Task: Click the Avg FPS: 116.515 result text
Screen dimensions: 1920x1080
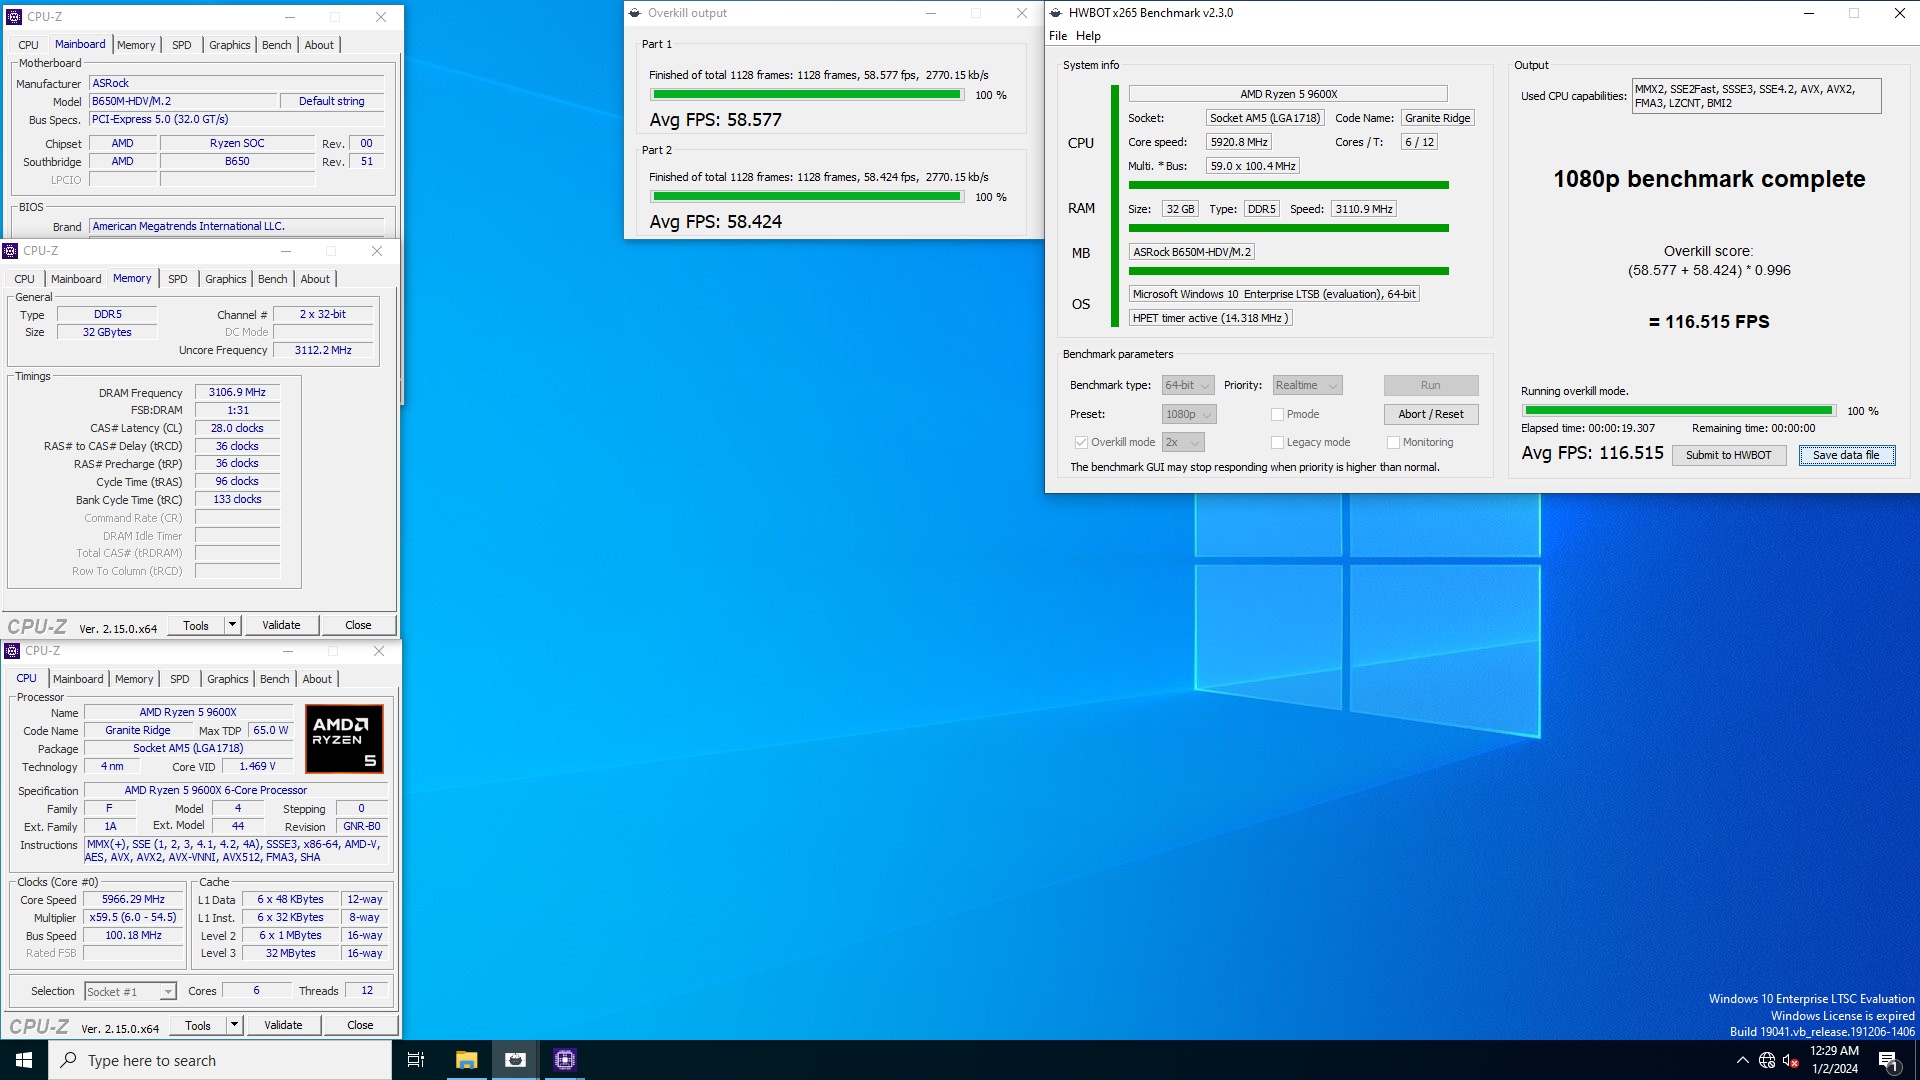Action: [x=1592, y=453]
